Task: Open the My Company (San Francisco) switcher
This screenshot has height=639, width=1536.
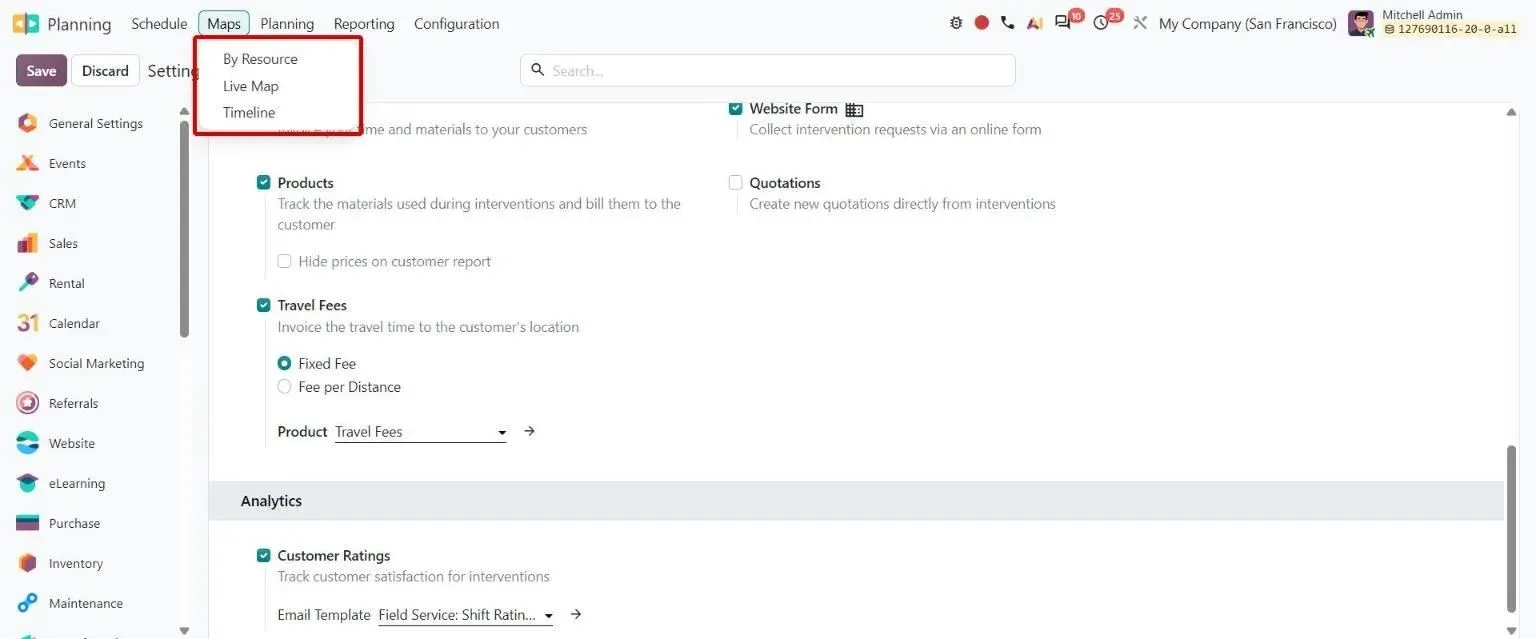Action: coord(1247,23)
